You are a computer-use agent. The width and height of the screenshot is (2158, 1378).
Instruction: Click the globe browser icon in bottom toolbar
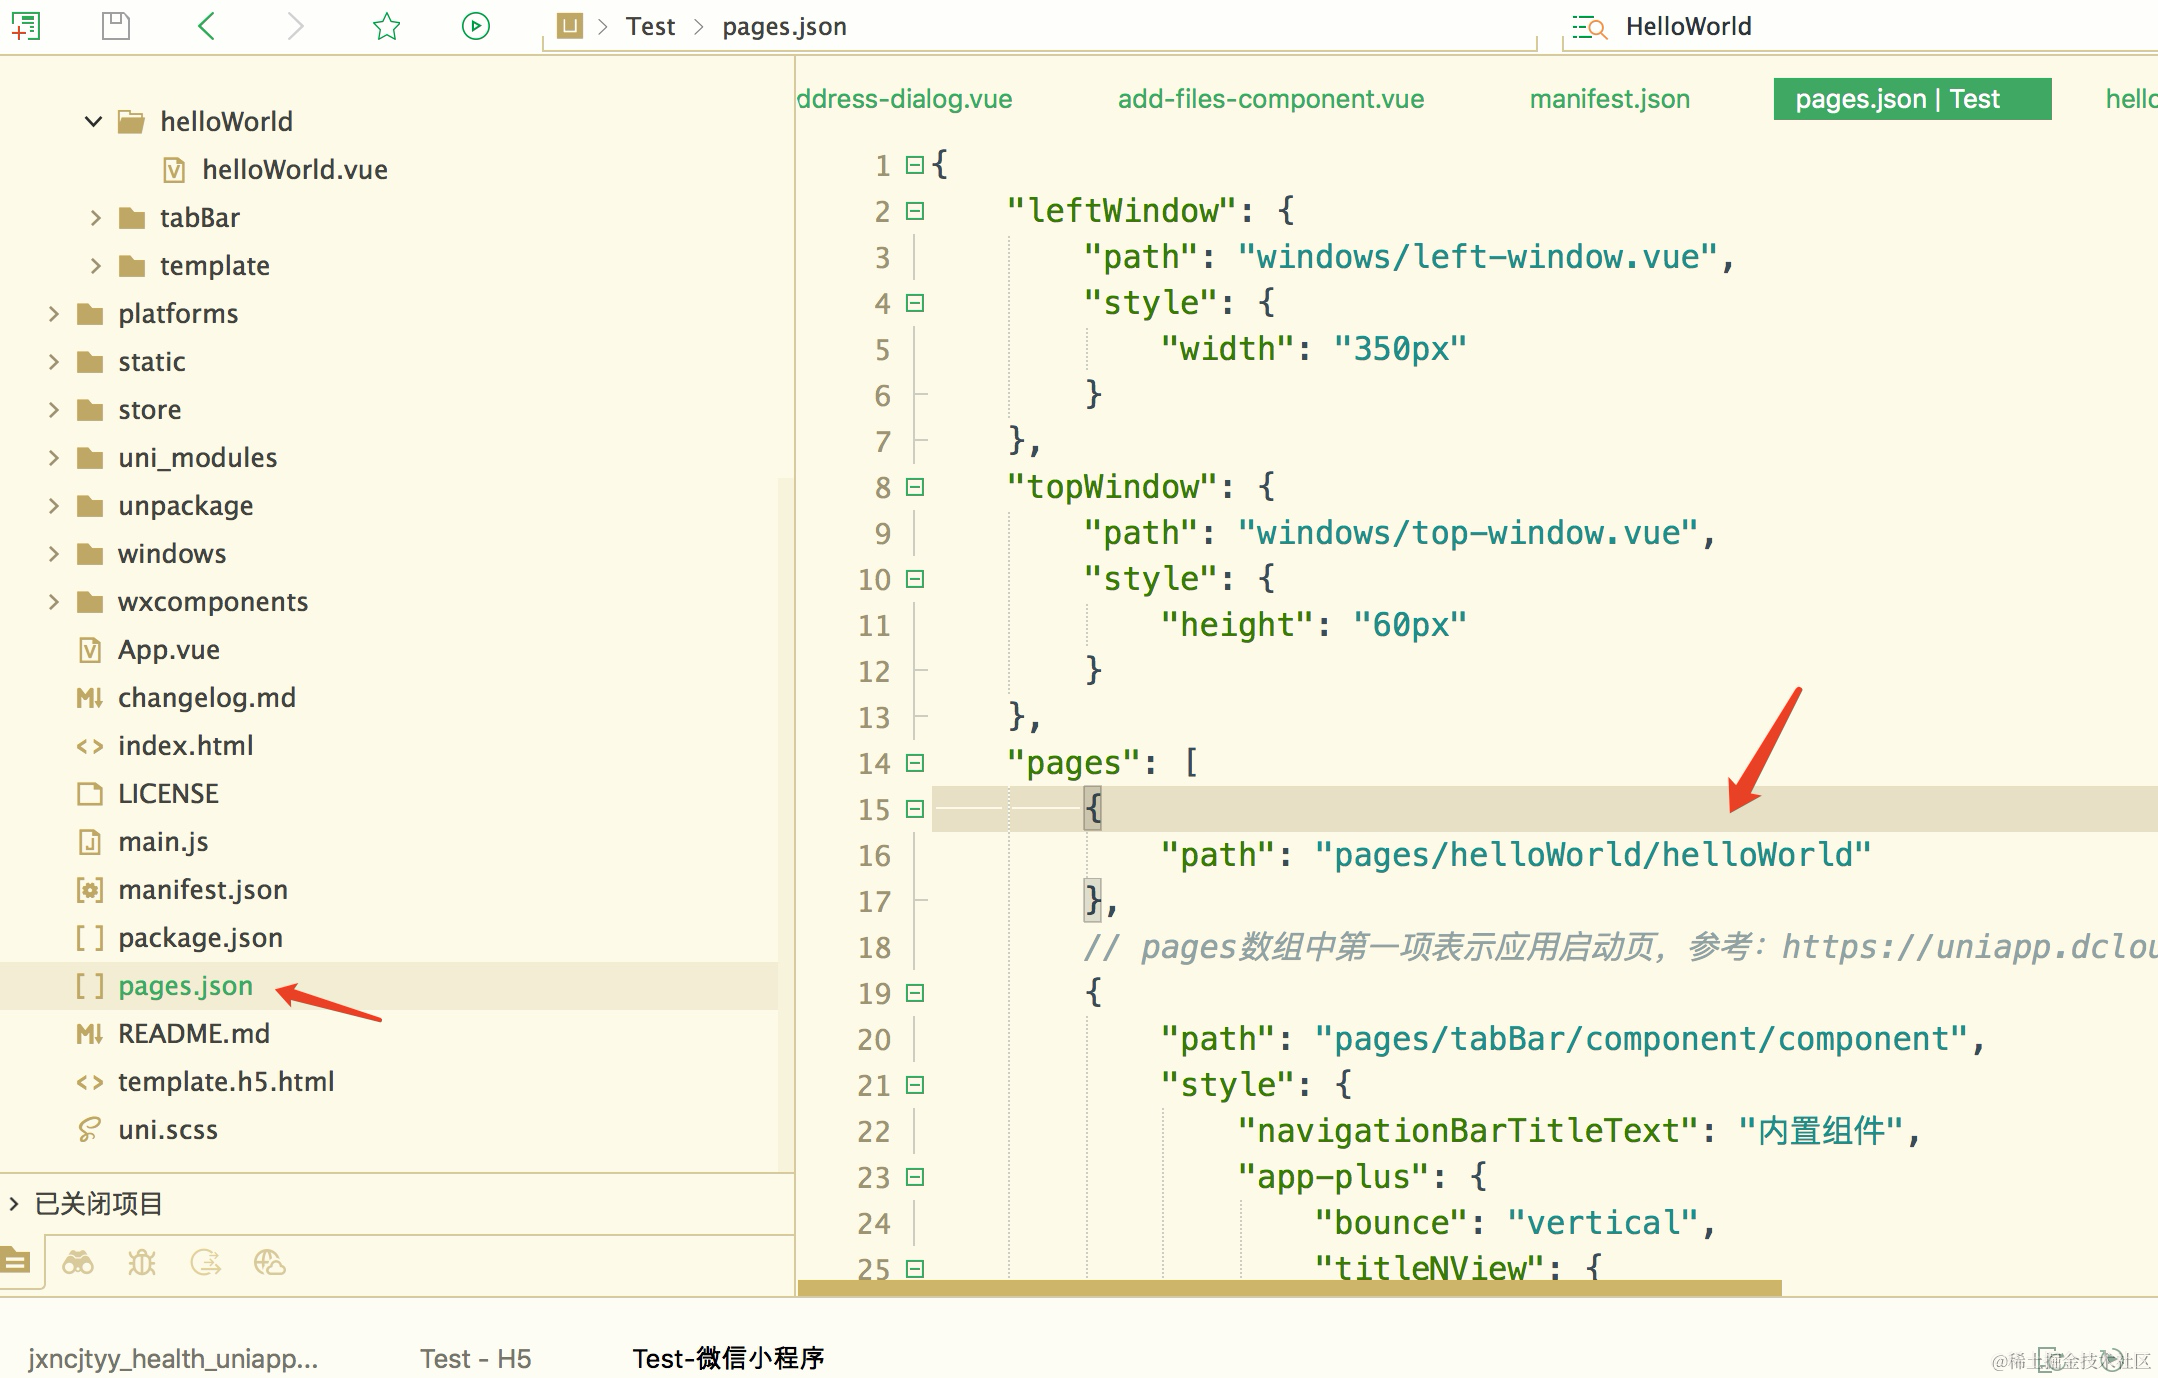click(270, 1263)
